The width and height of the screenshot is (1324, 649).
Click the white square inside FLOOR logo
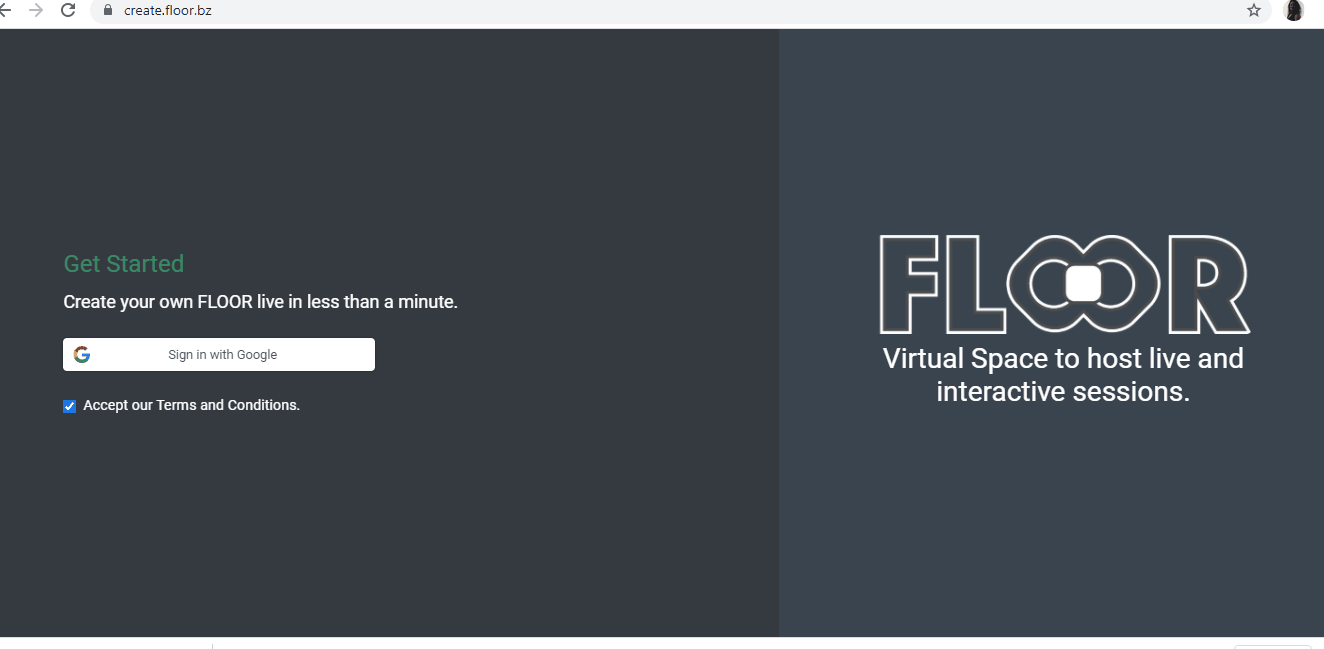(x=1083, y=284)
